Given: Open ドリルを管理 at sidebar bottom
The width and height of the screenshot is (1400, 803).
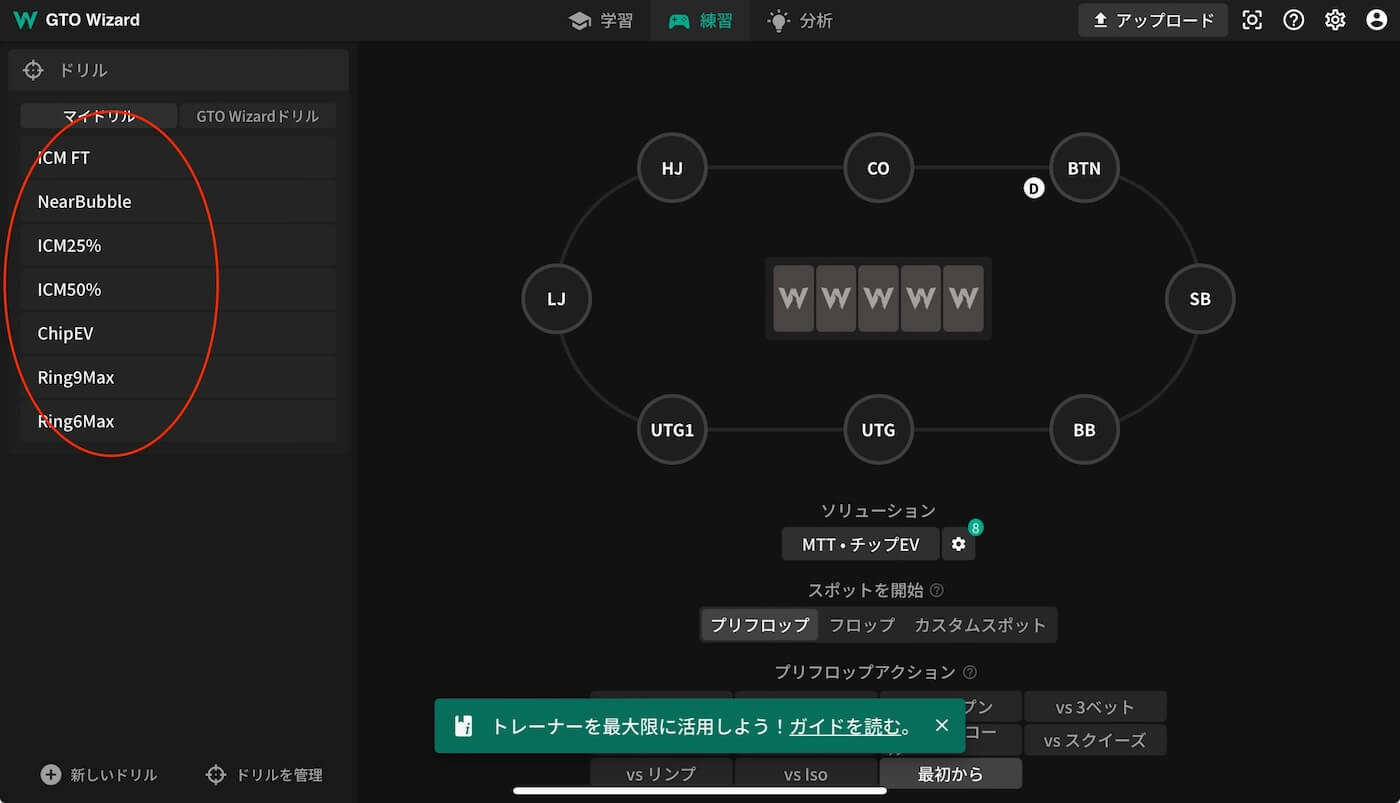Looking at the screenshot, I should (x=265, y=775).
